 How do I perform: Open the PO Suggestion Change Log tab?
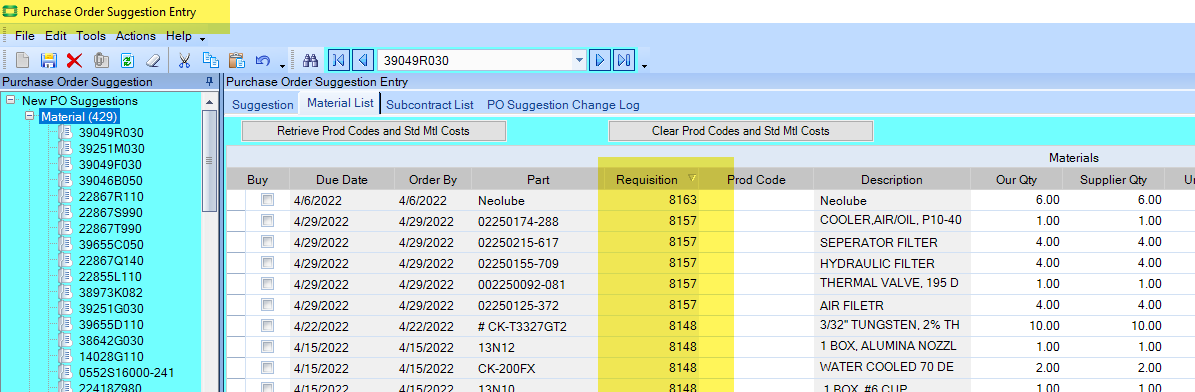click(563, 104)
